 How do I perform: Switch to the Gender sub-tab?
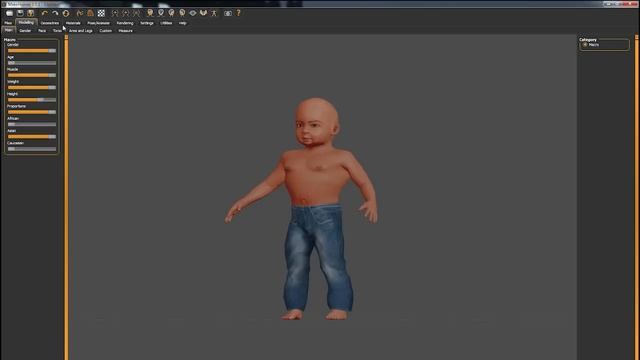pyautogui.click(x=25, y=31)
